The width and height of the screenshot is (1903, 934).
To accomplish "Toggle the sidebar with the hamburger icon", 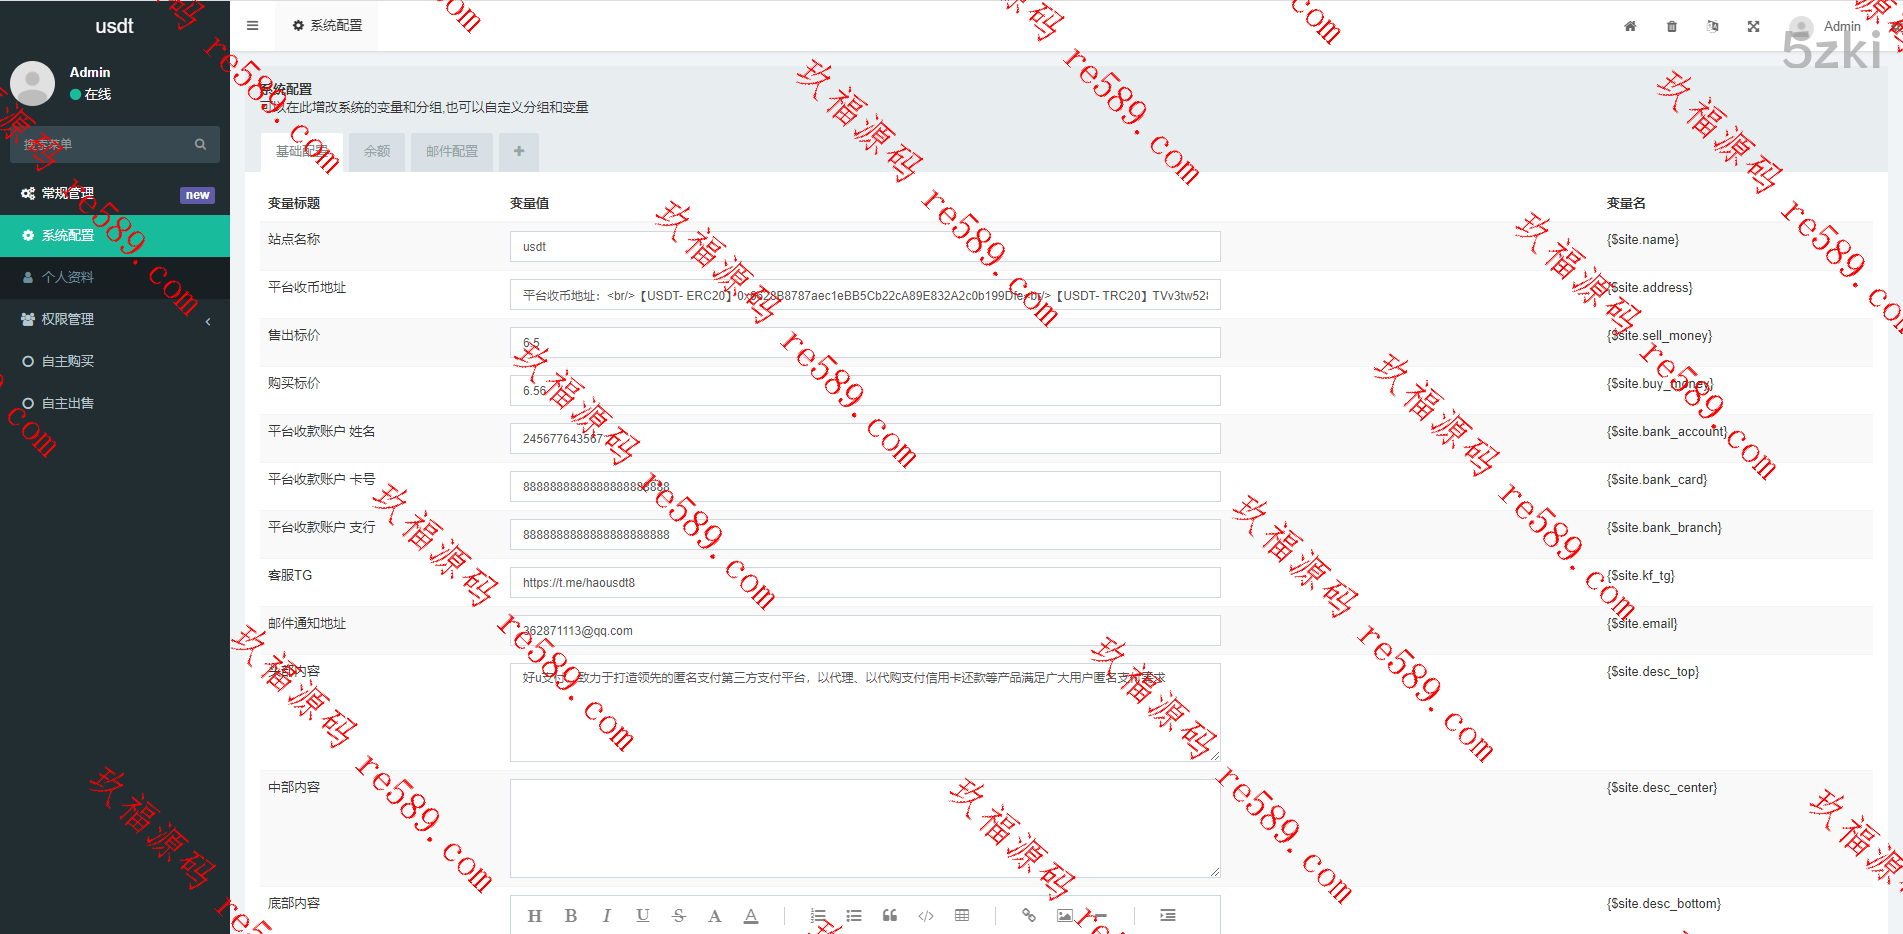I will (253, 26).
